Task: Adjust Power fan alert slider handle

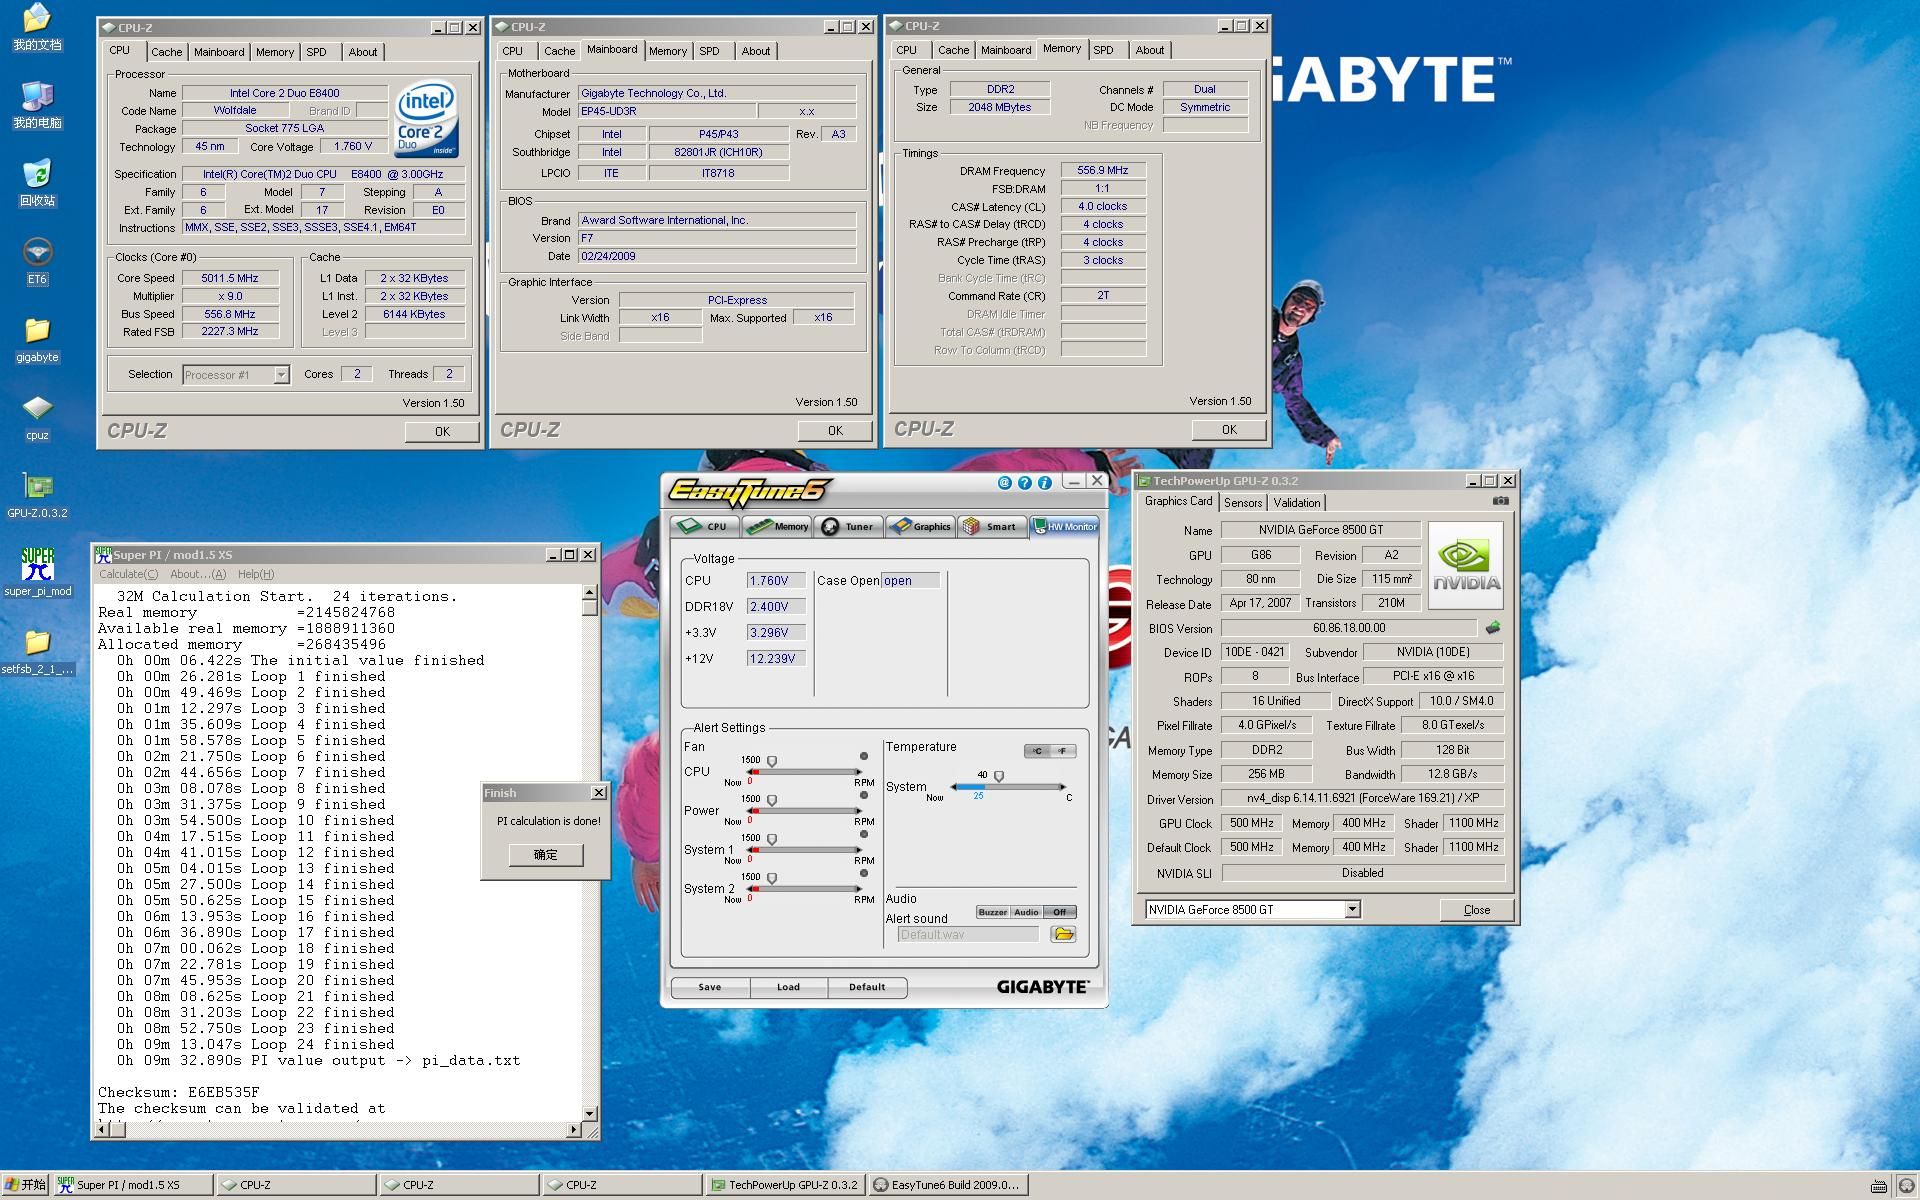Action: [x=771, y=801]
